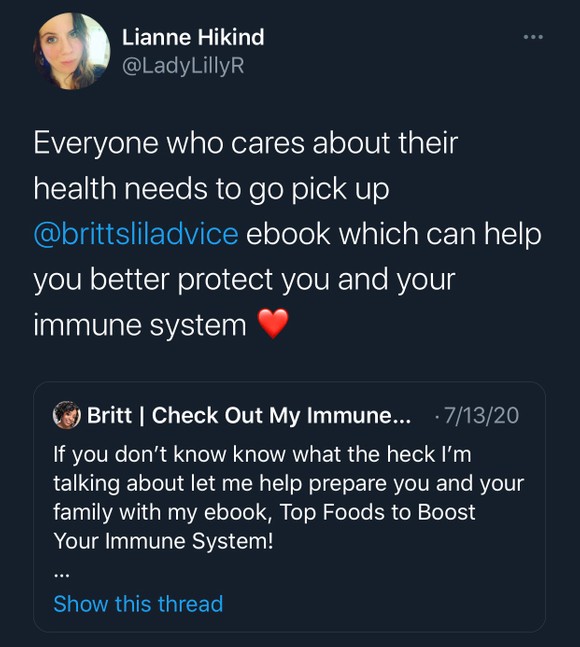This screenshot has height=647, width=580.
Task: Select the Lianne Hikind display name
Action: pyautogui.click(x=193, y=38)
